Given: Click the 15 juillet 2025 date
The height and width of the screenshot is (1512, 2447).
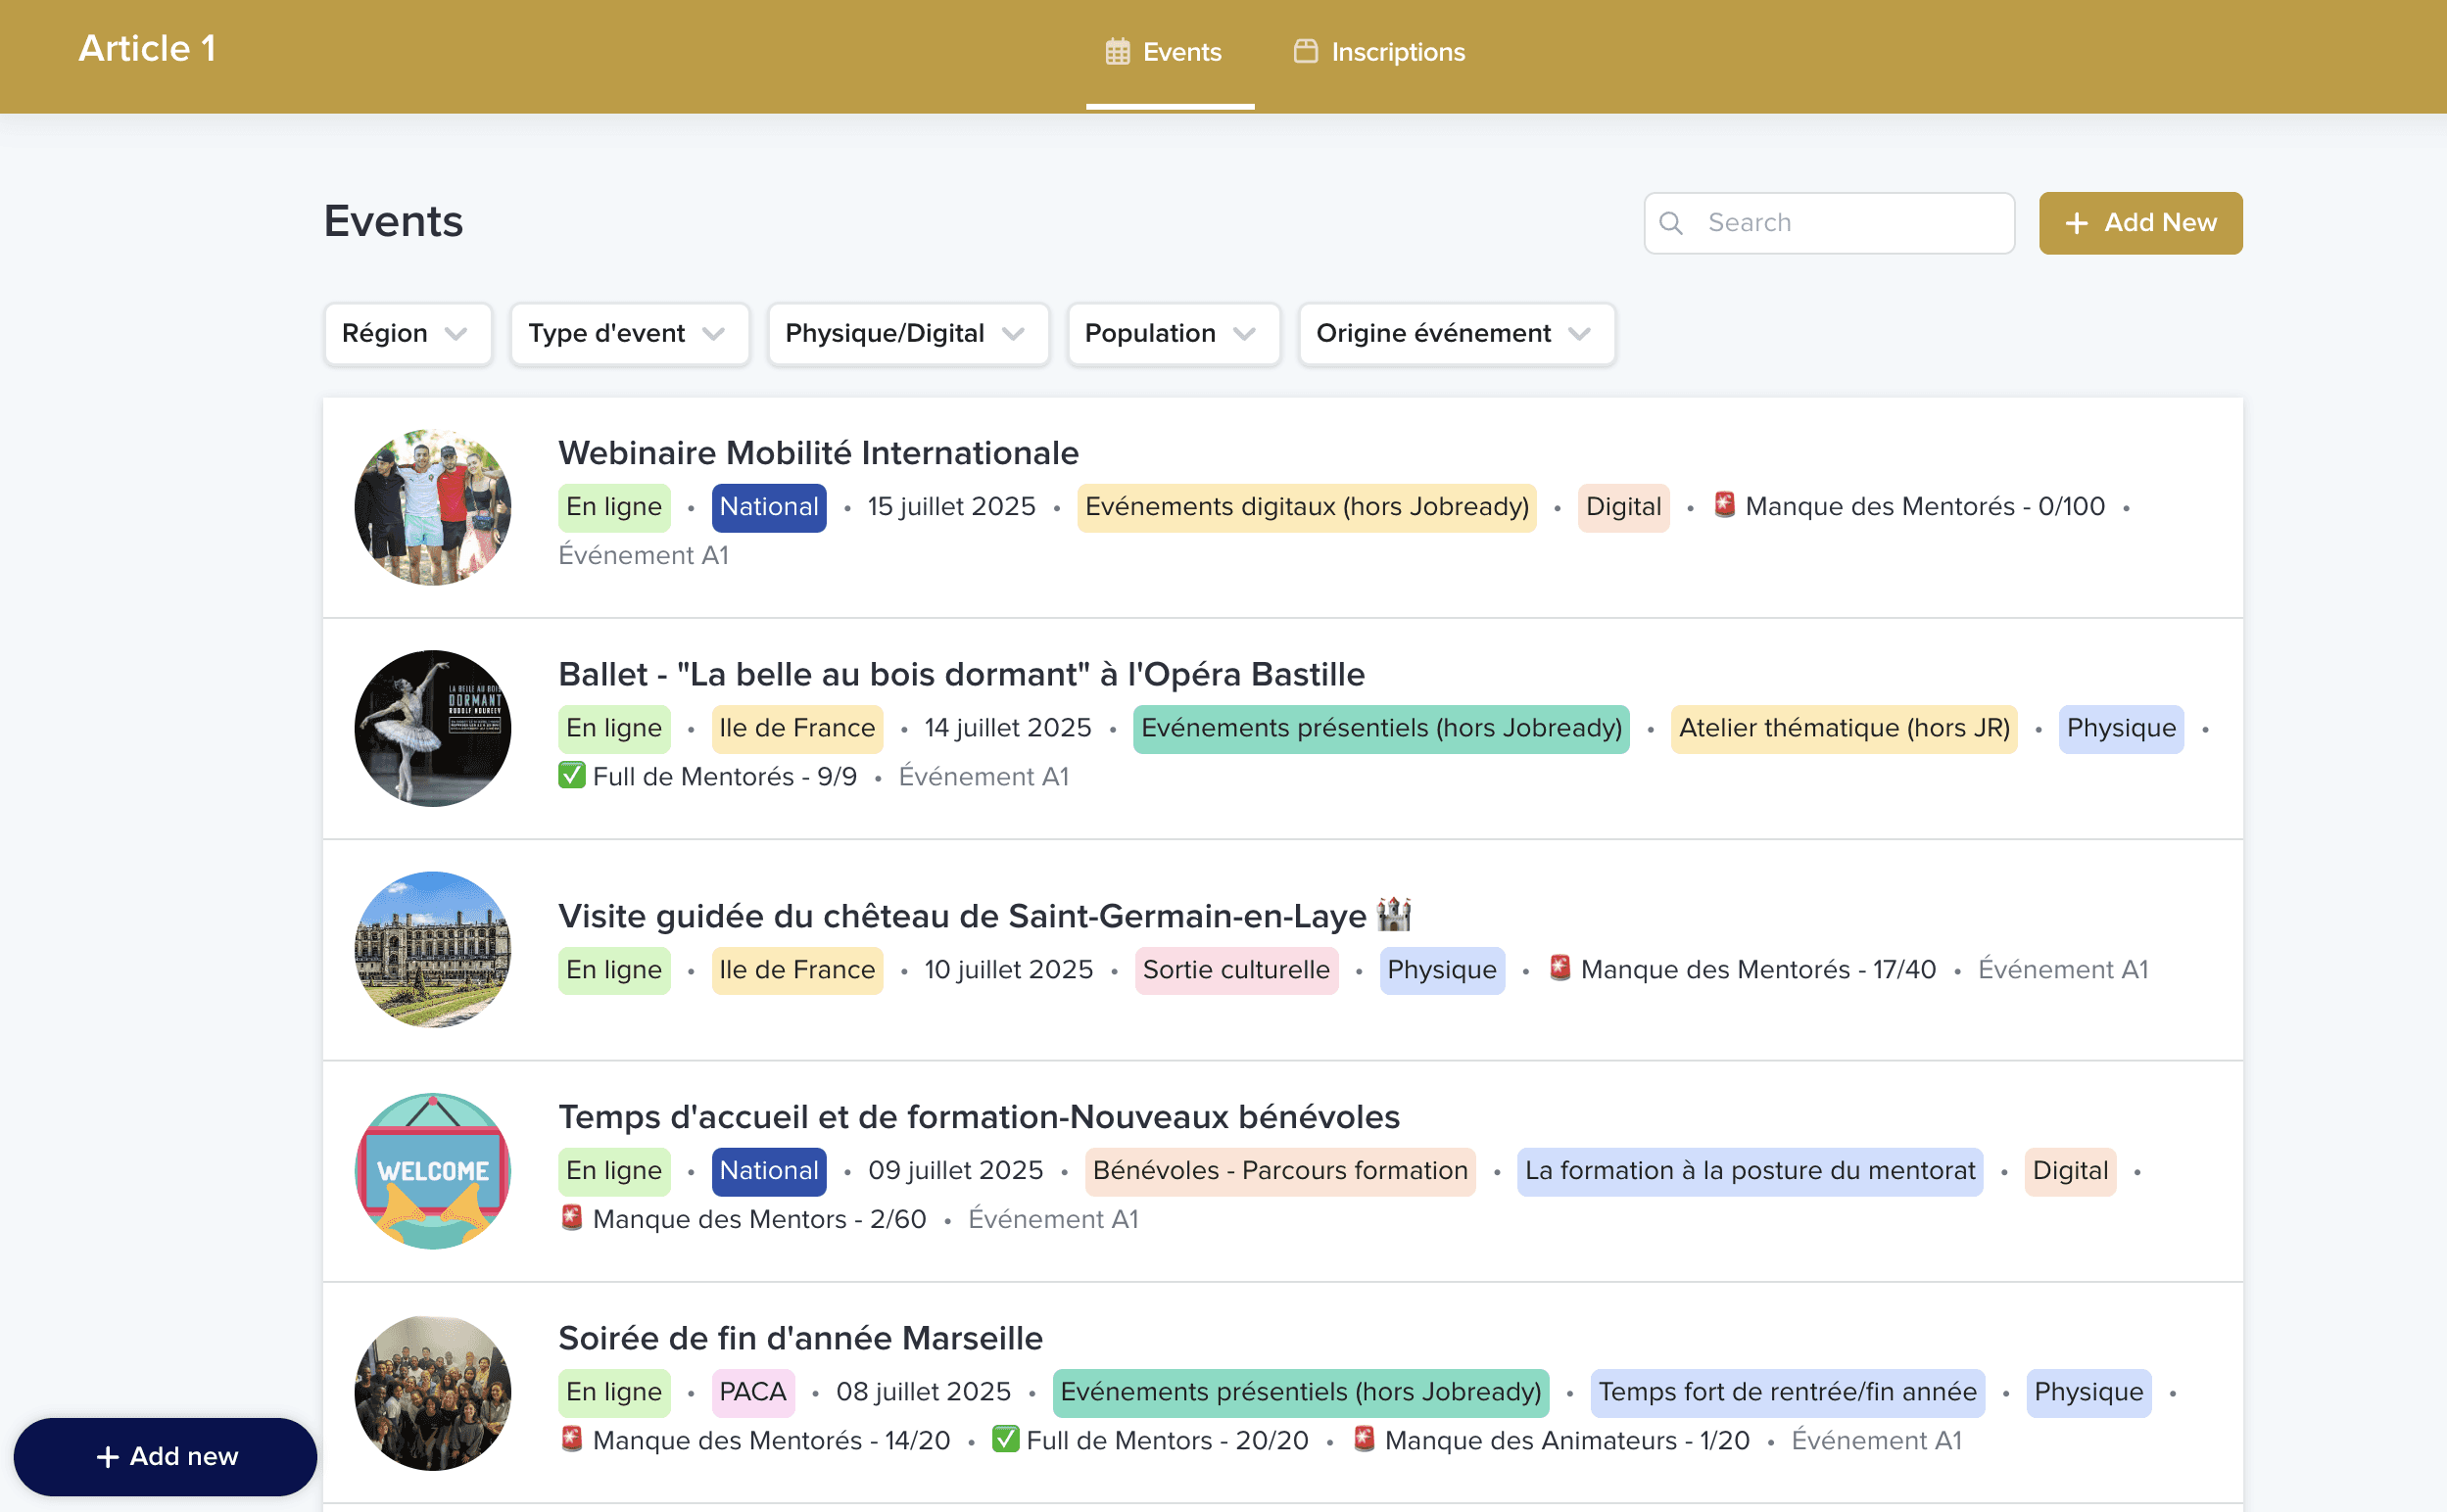Looking at the screenshot, I should pyautogui.click(x=951, y=507).
